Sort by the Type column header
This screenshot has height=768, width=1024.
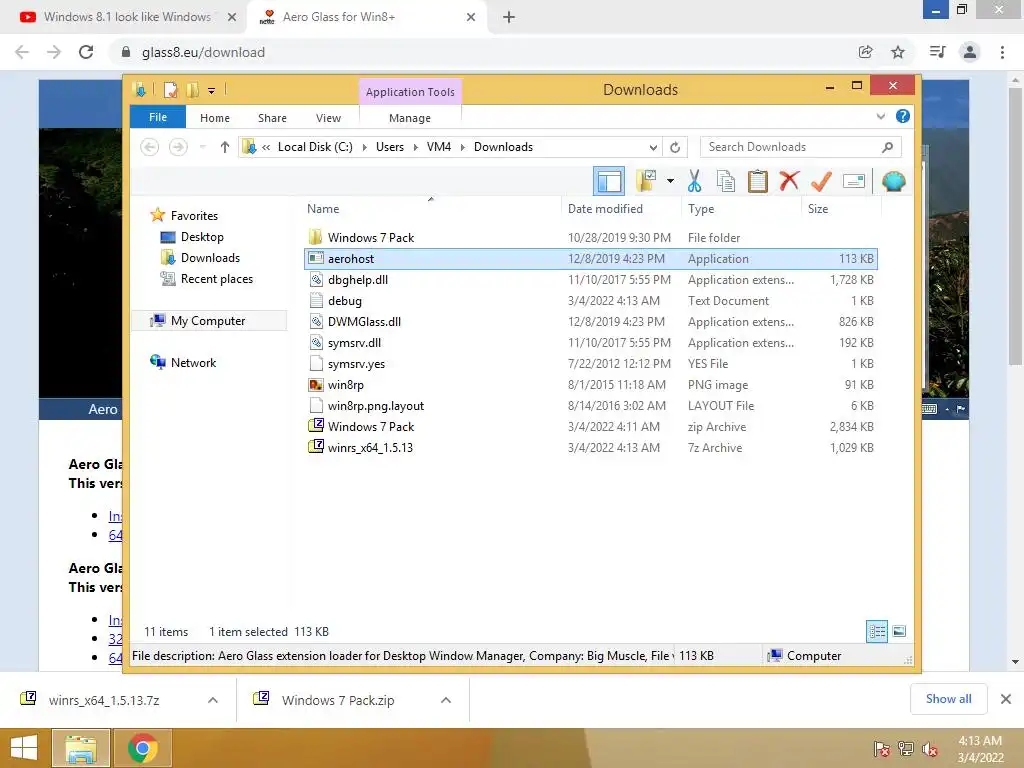point(741,209)
